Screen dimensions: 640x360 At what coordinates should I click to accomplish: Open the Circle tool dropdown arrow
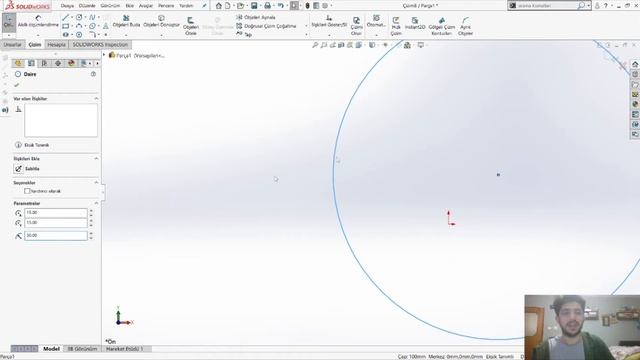(85, 18)
